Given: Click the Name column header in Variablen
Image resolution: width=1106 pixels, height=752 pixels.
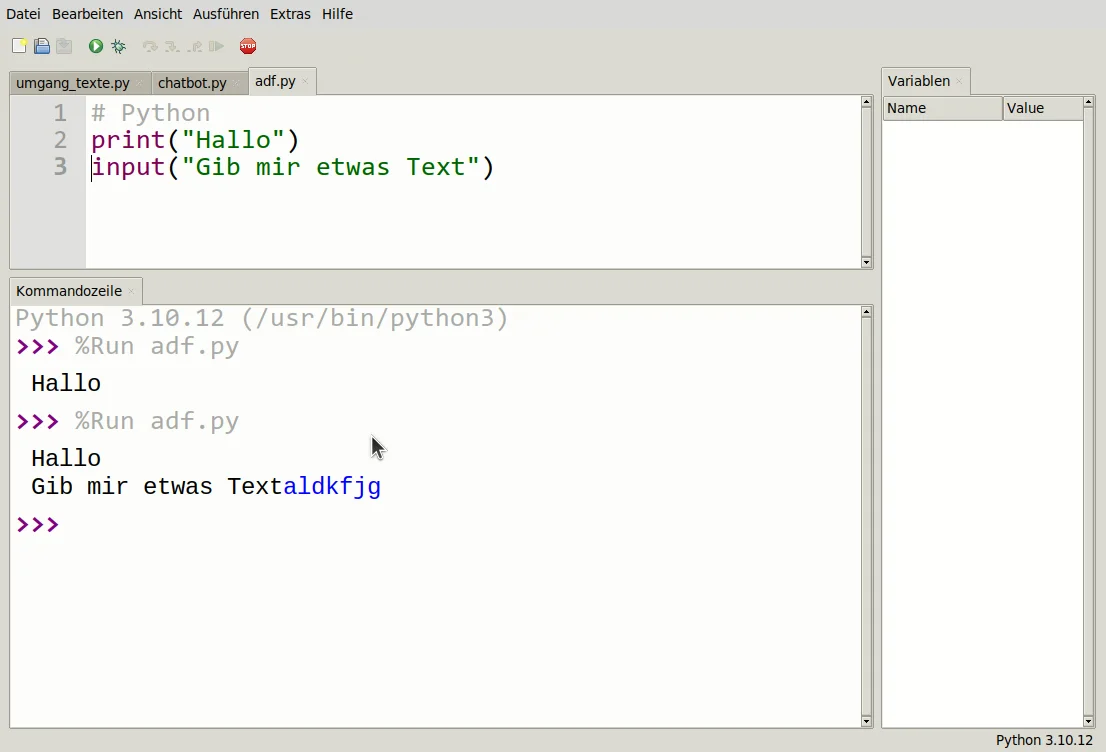Looking at the screenshot, I should pos(942,108).
